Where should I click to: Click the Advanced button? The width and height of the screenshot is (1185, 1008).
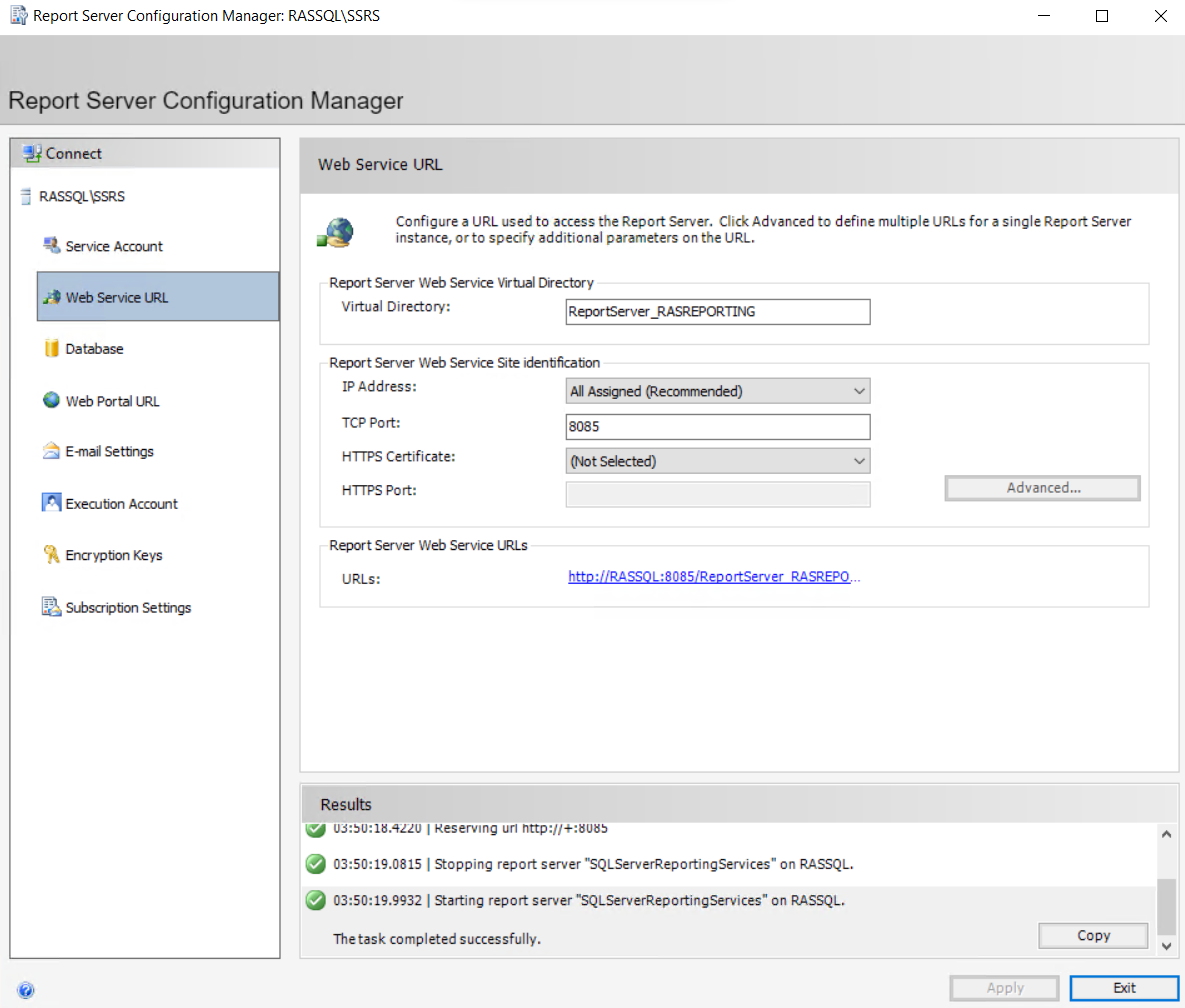[1042, 488]
